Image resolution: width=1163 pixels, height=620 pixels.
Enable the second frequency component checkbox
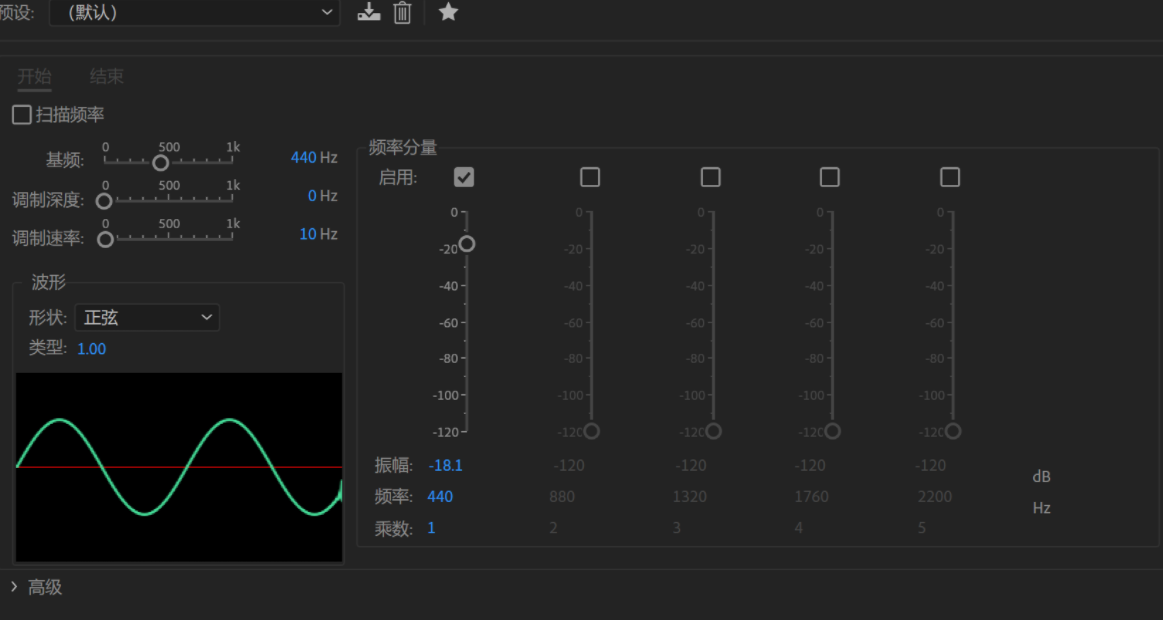590,176
